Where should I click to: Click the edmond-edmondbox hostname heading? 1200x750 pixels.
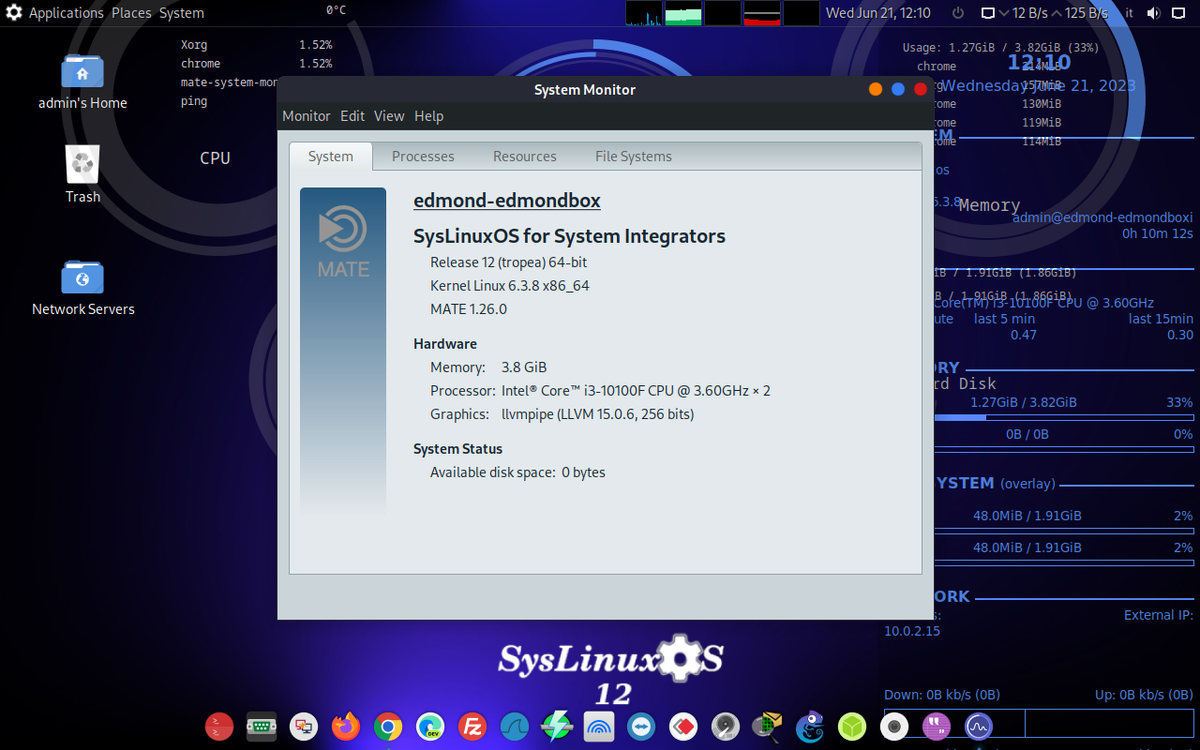click(507, 200)
